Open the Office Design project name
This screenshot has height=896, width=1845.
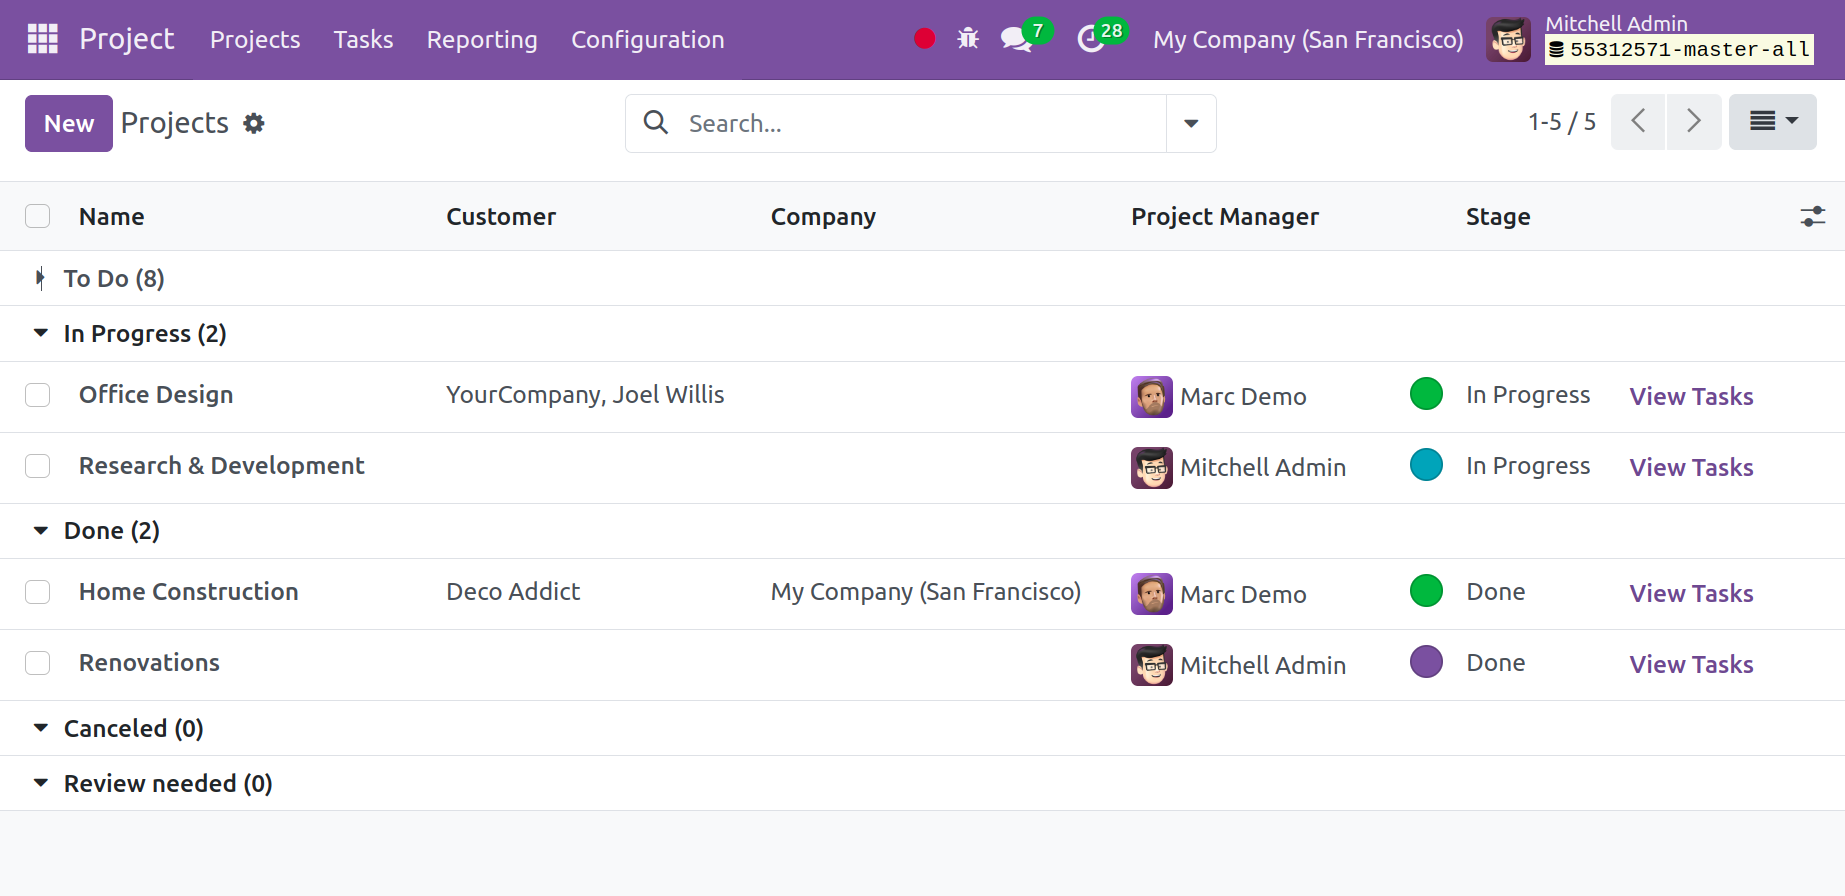click(156, 395)
